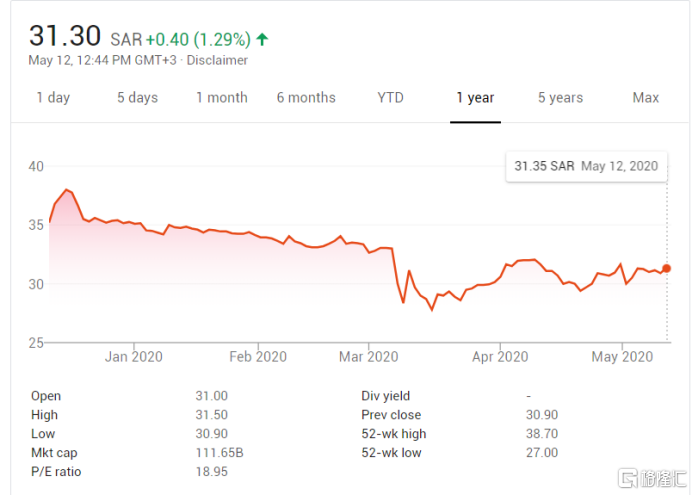Click the 52-wk high value 38.70
This screenshot has height=495, width=693.
click(x=543, y=434)
